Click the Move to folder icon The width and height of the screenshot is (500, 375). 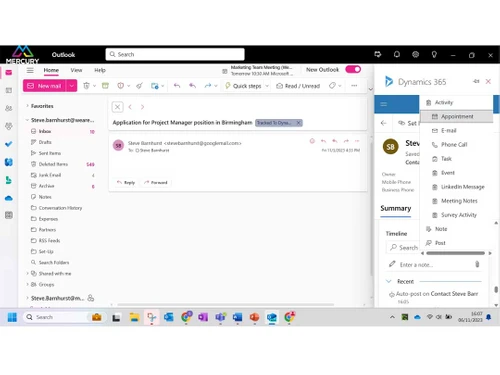(x=155, y=86)
